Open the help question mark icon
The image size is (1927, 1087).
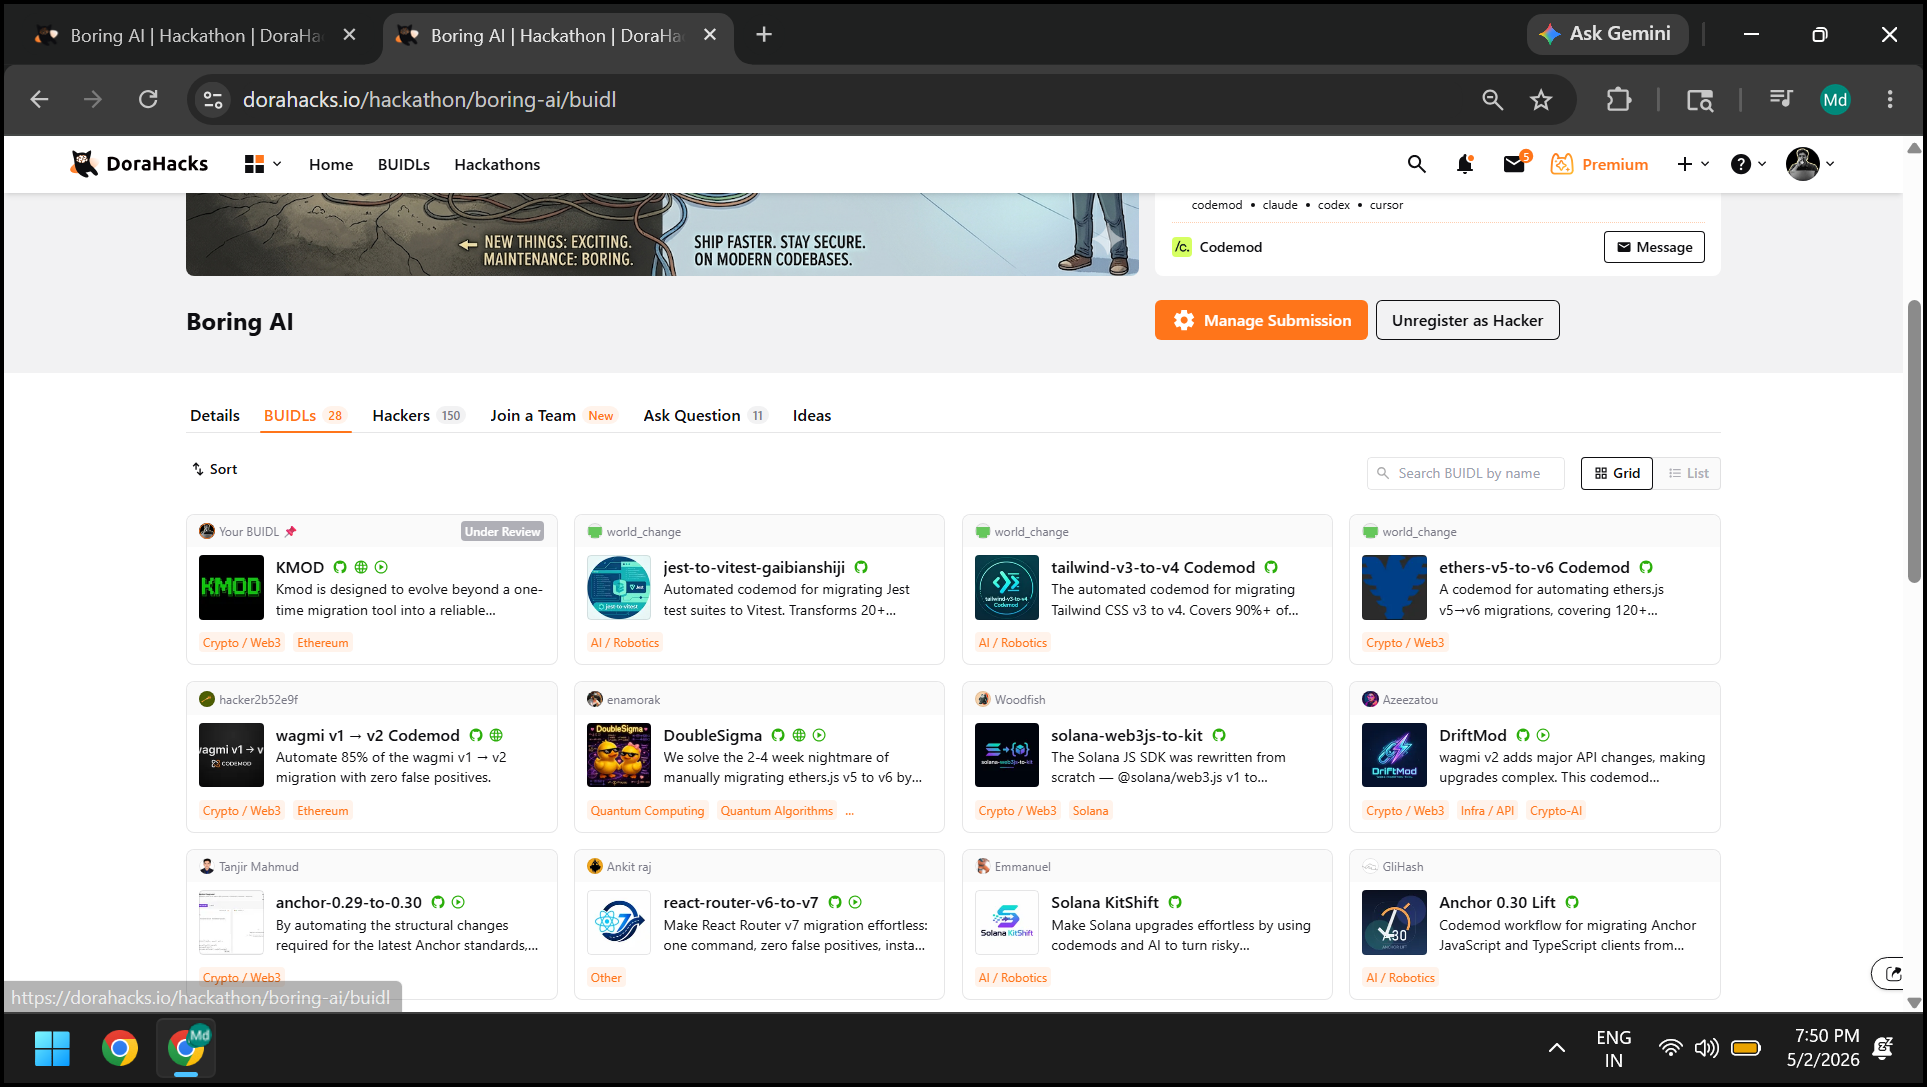tap(1741, 164)
